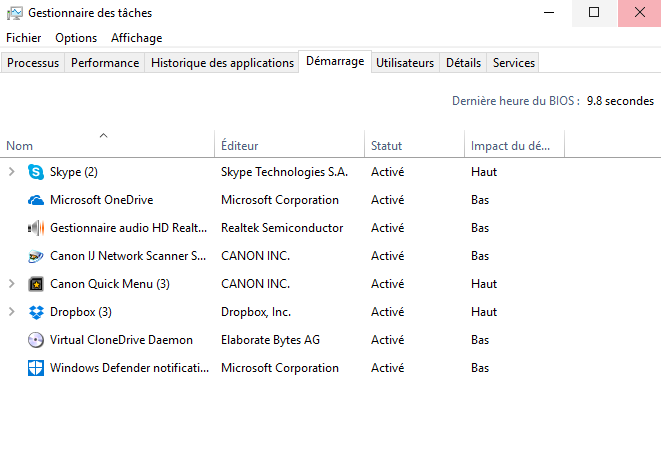Click the Virtual CloneDrive Daemon disc icon
Viewport: 661px width, 450px height.
pyautogui.click(x=36, y=340)
